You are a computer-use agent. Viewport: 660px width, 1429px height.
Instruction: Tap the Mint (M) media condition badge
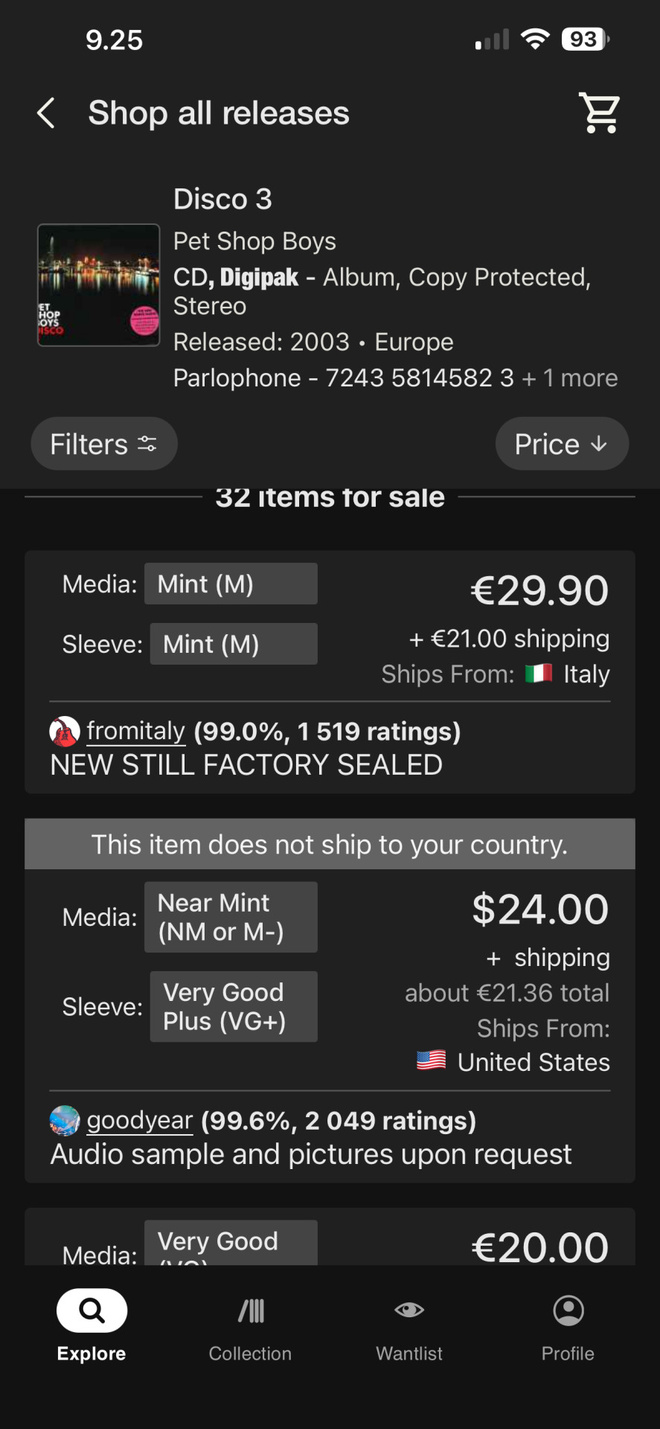(230, 584)
